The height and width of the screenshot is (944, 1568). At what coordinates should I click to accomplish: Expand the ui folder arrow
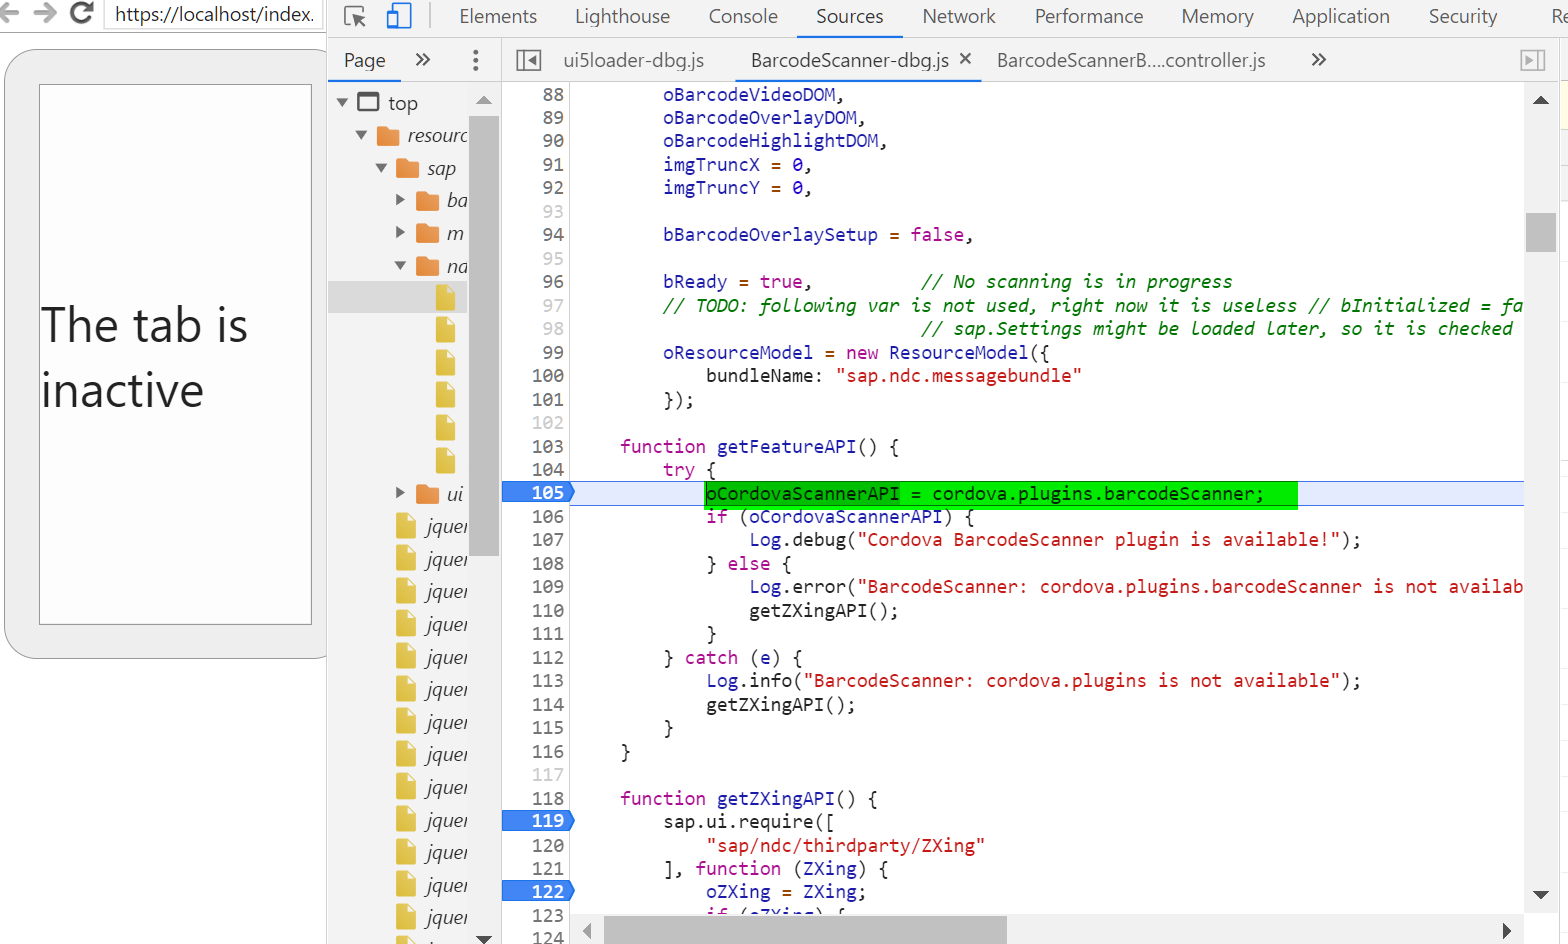pyautogui.click(x=400, y=493)
